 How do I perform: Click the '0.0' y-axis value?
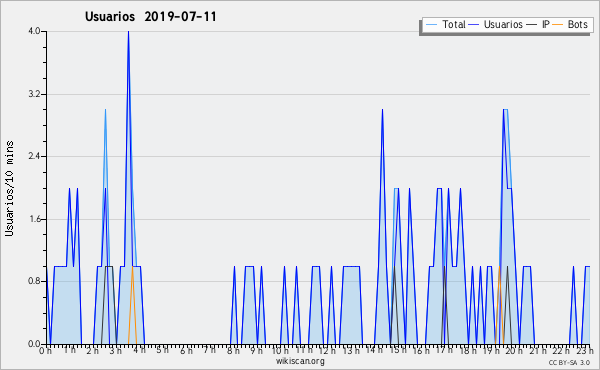[x=34, y=344]
